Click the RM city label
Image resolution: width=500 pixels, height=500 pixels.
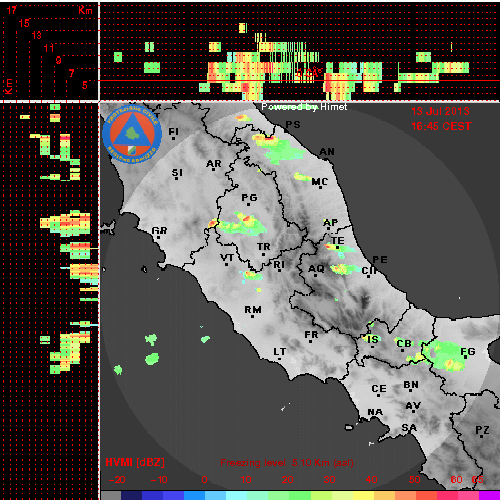(253, 310)
